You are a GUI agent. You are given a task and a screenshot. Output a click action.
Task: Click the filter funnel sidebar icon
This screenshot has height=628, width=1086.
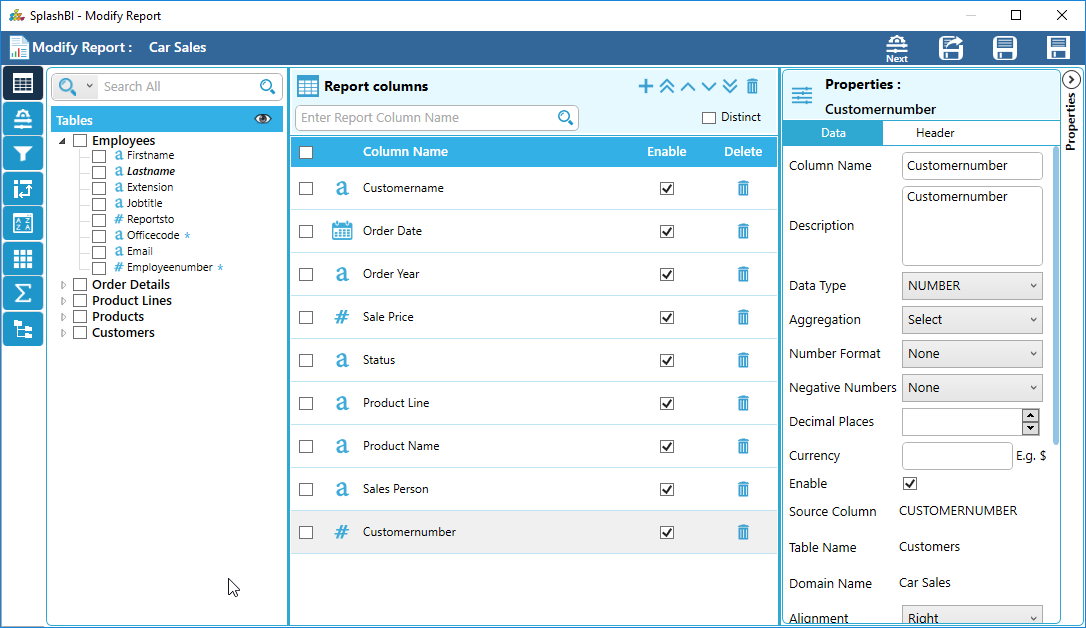[22, 153]
